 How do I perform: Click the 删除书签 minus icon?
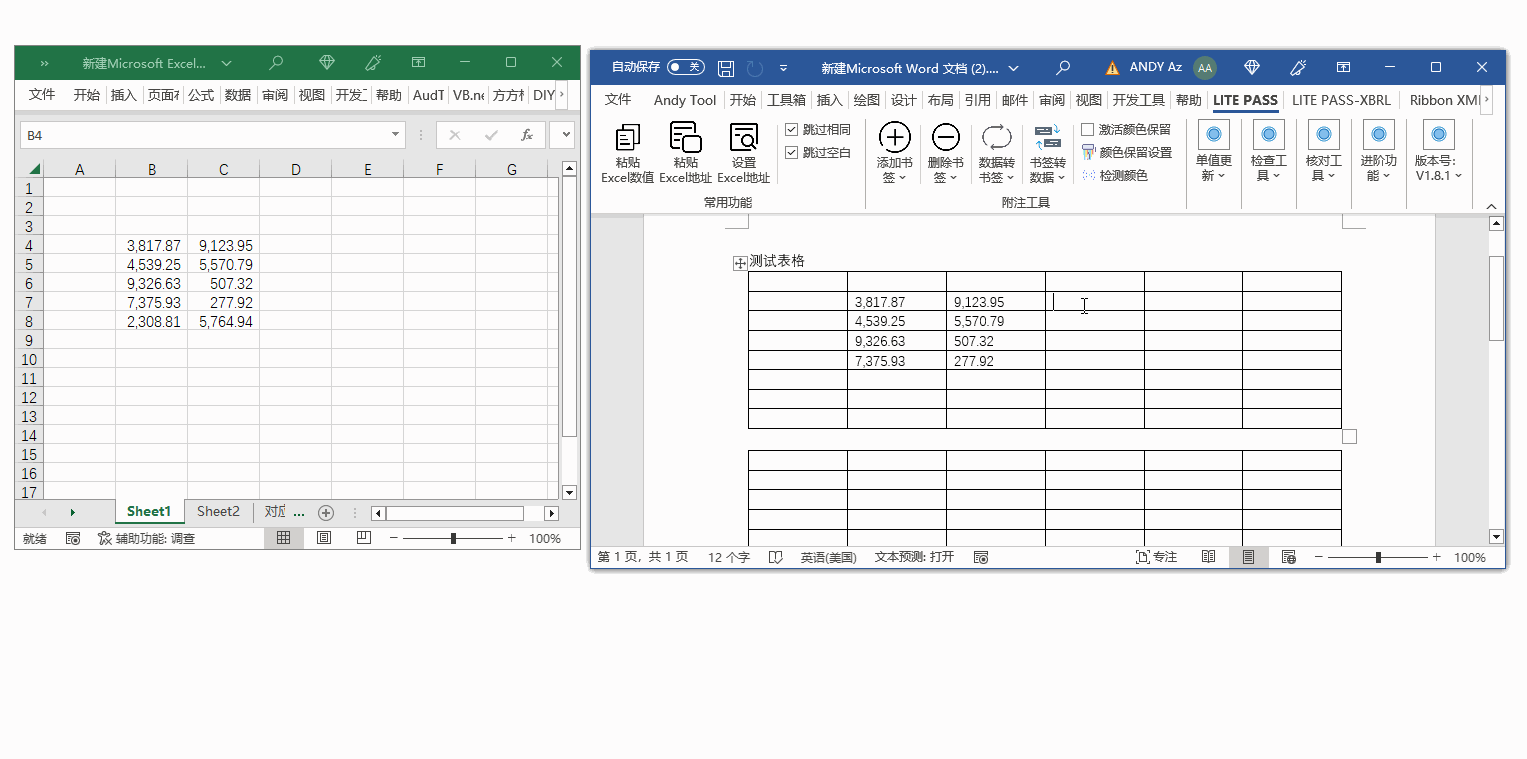[945, 138]
